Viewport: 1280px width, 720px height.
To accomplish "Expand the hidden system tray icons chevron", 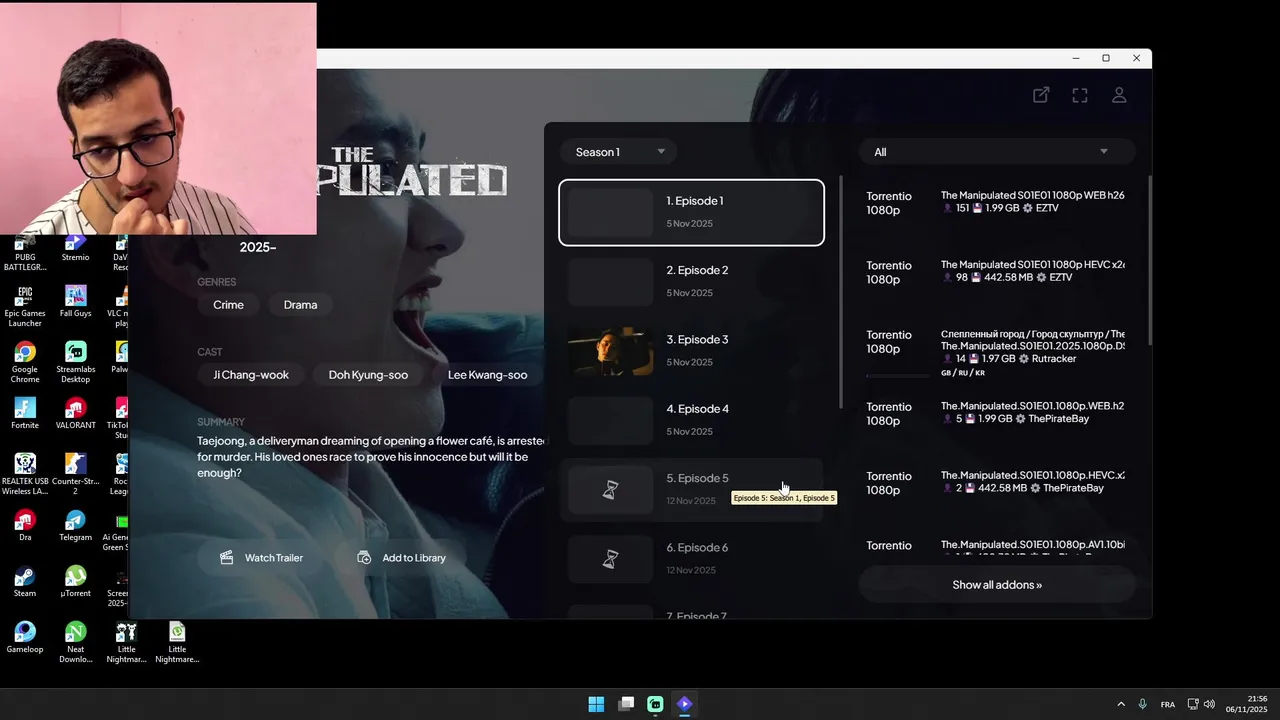I will tap(1121, 704).
